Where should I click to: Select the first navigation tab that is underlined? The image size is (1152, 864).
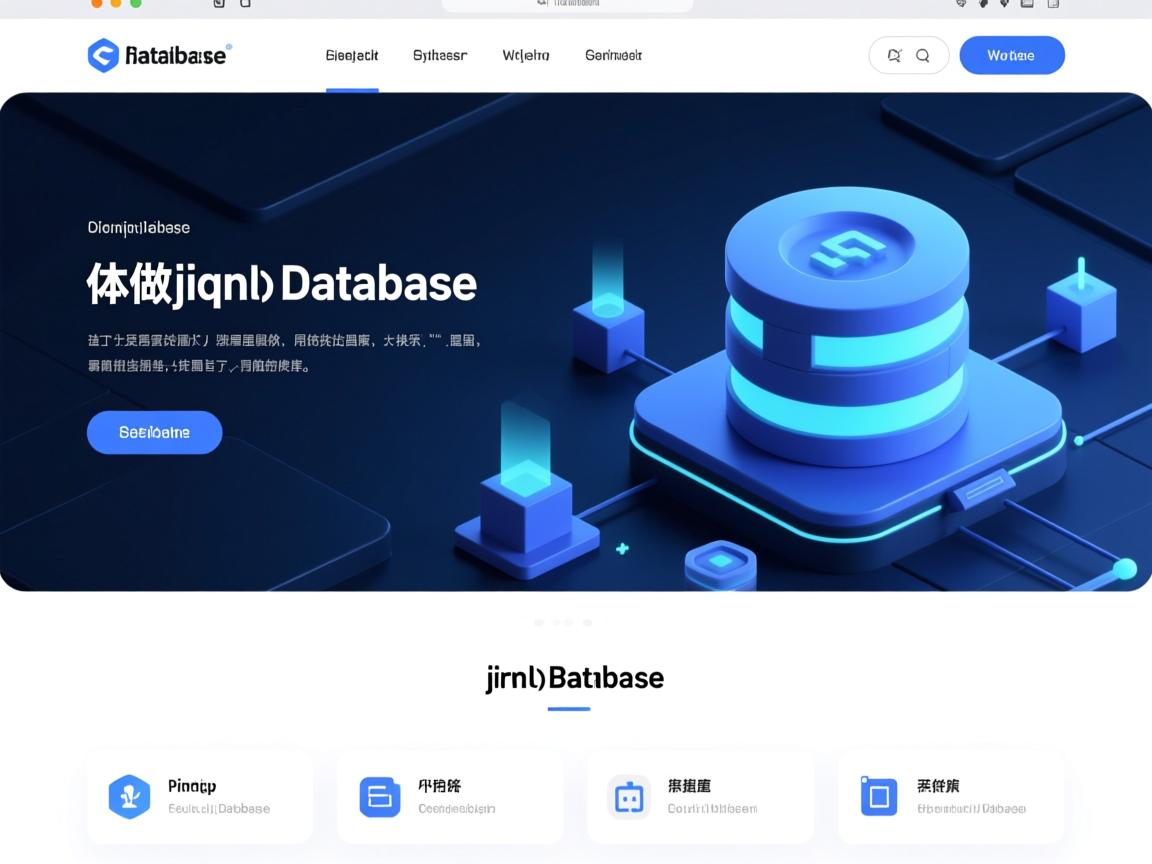click(x=351, y=55)
